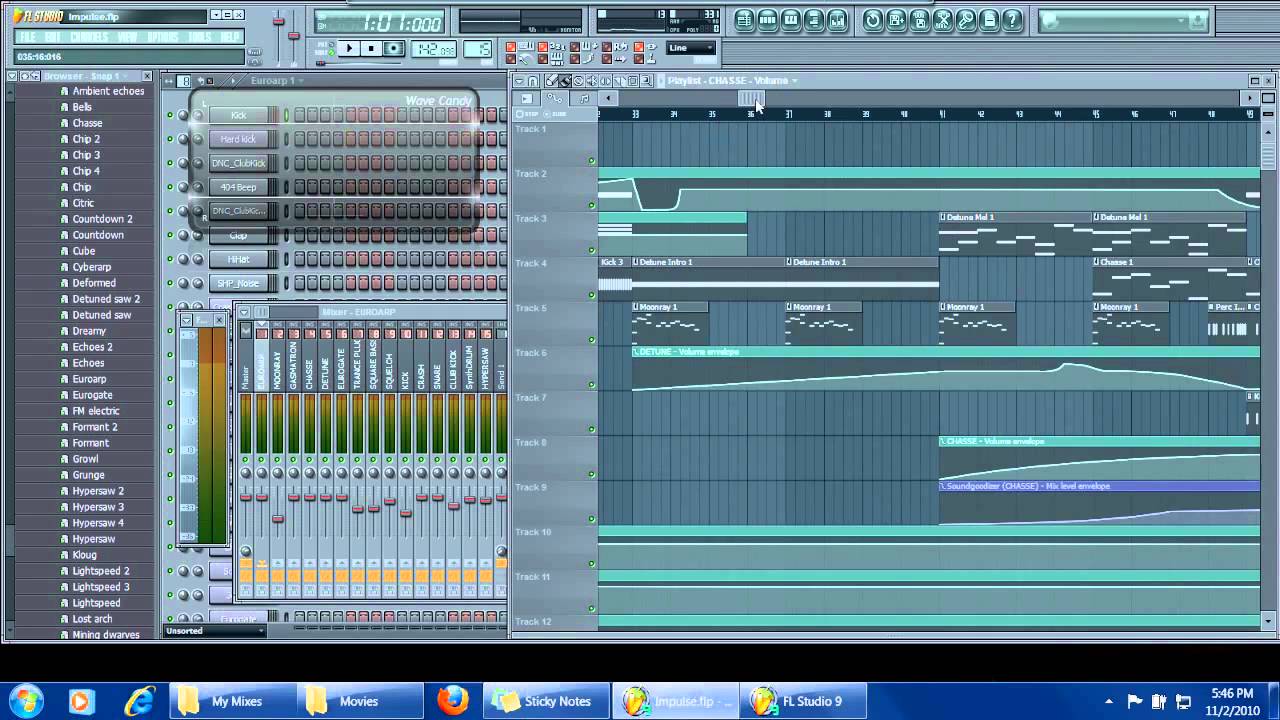Open the step sequencer shortcut icon
Viewport: 1280px width, 720px height.
tap(767, 20)
